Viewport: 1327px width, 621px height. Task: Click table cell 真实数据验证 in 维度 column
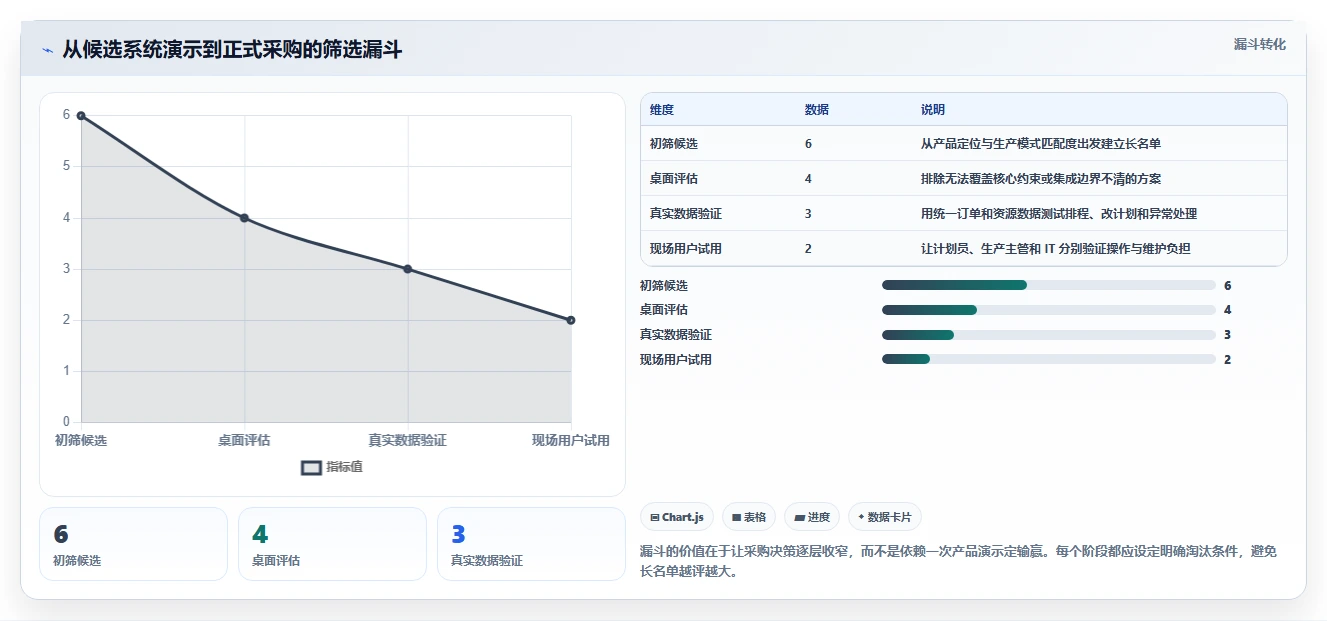pos(686,214)
